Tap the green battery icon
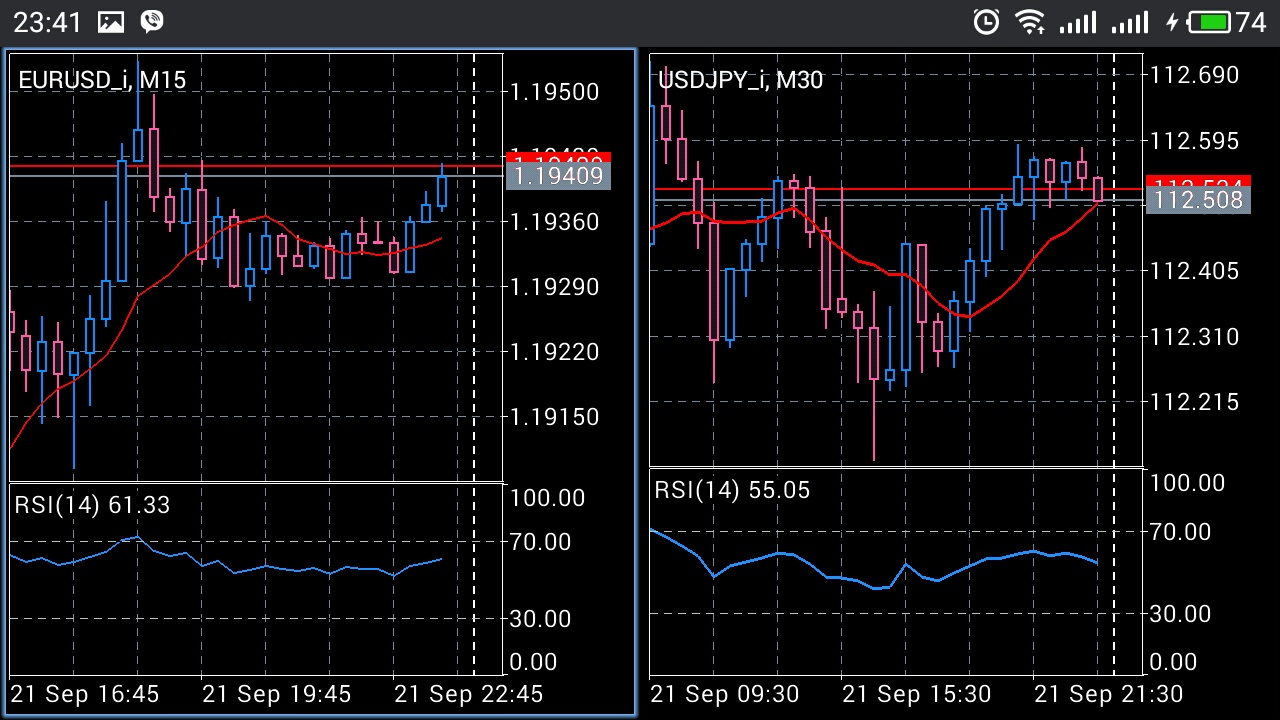The height and width of the screenshot is (720, 1280). pos(1210,22)
